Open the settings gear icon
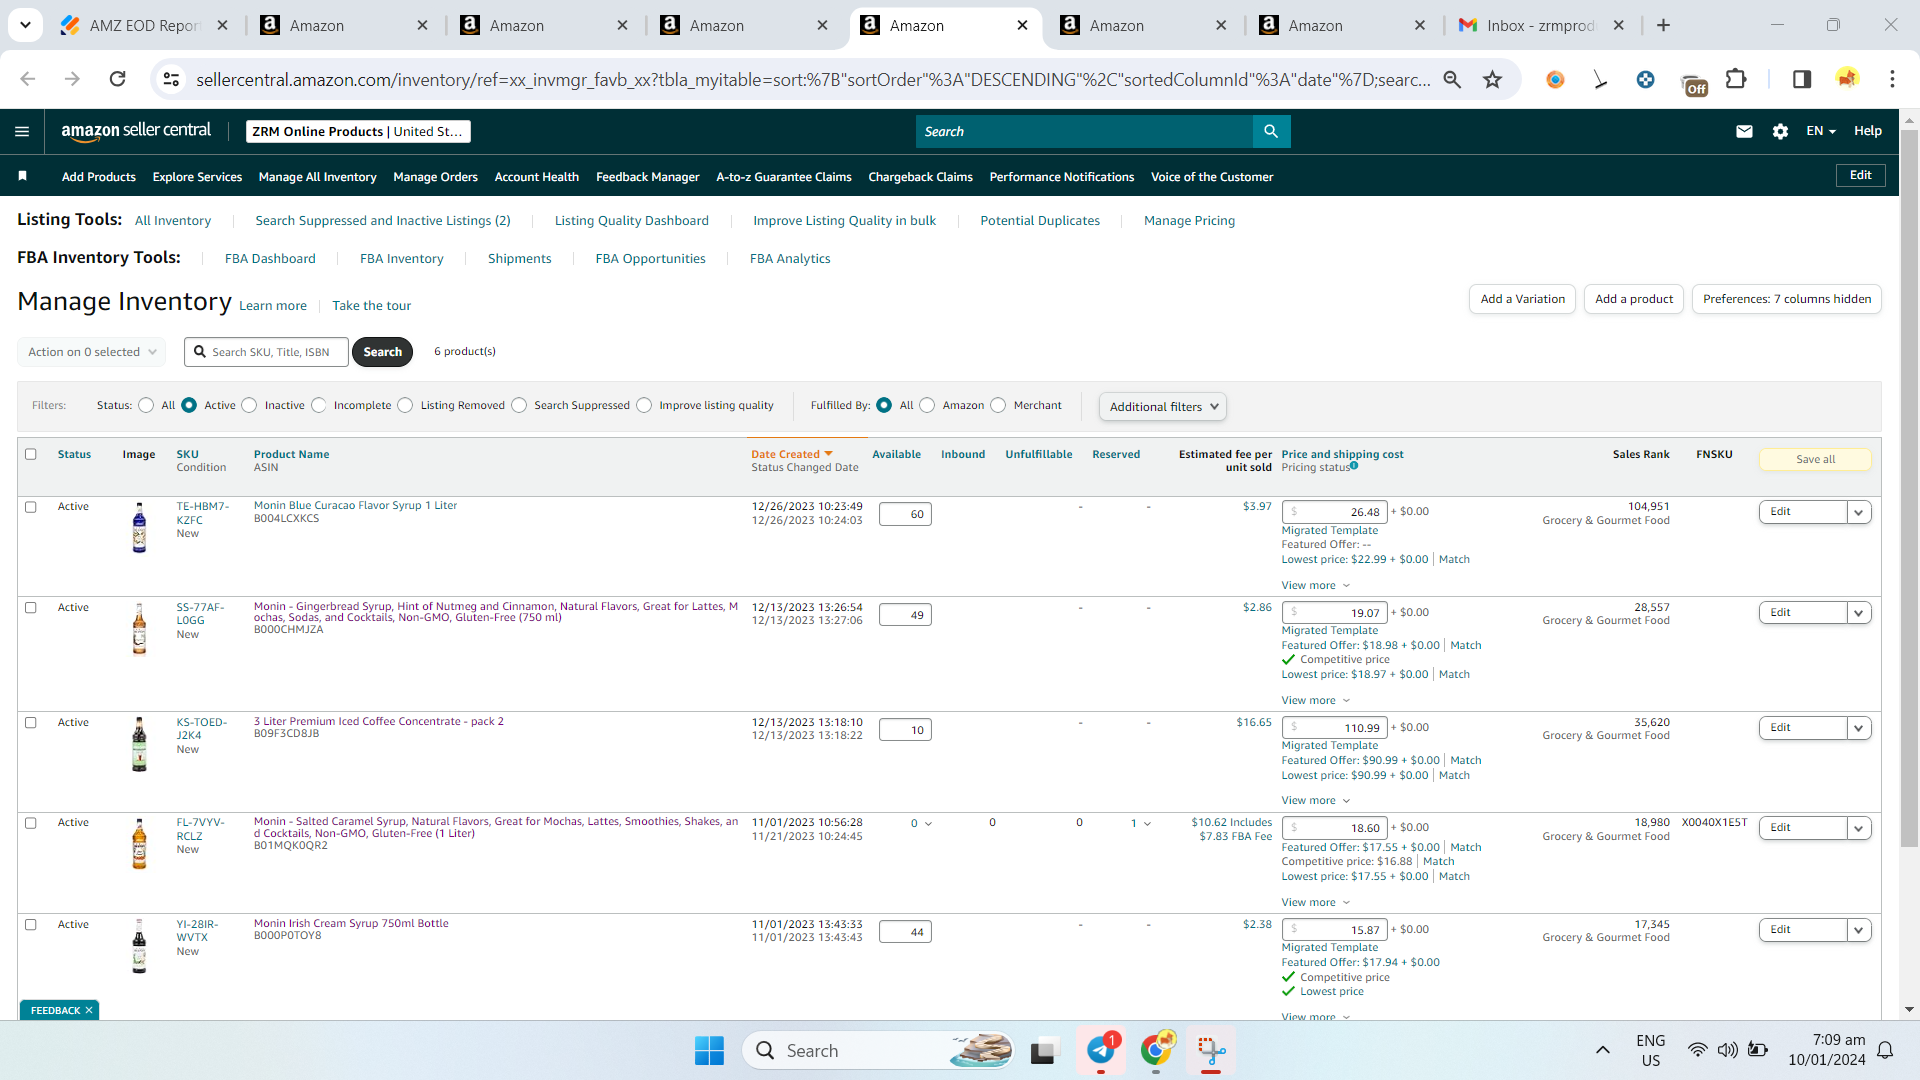 click(x=1780, y=131)
